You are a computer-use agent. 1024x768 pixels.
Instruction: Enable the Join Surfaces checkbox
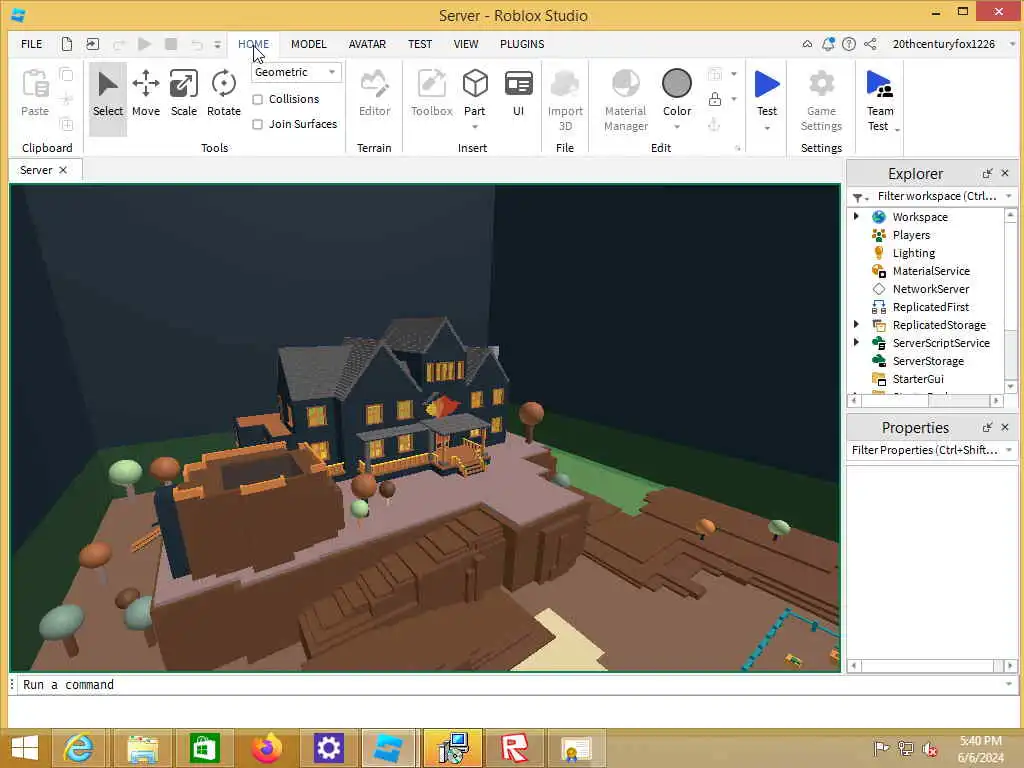coord(257,124)
